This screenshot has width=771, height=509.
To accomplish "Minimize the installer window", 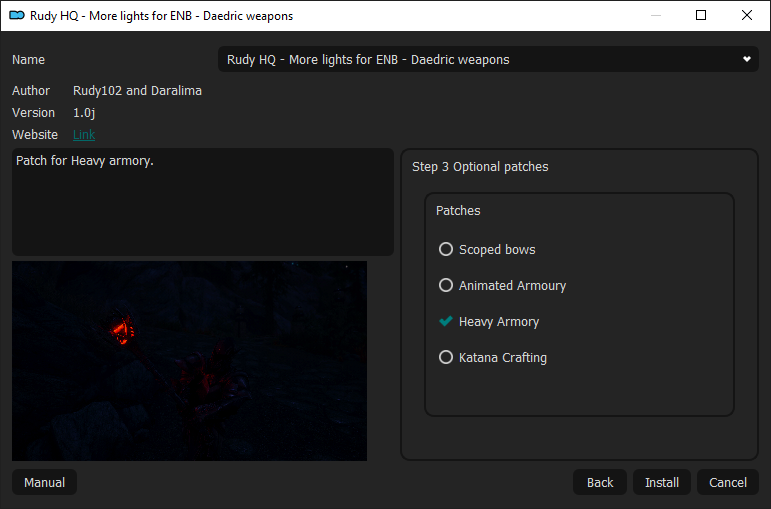I will (655, 15).
